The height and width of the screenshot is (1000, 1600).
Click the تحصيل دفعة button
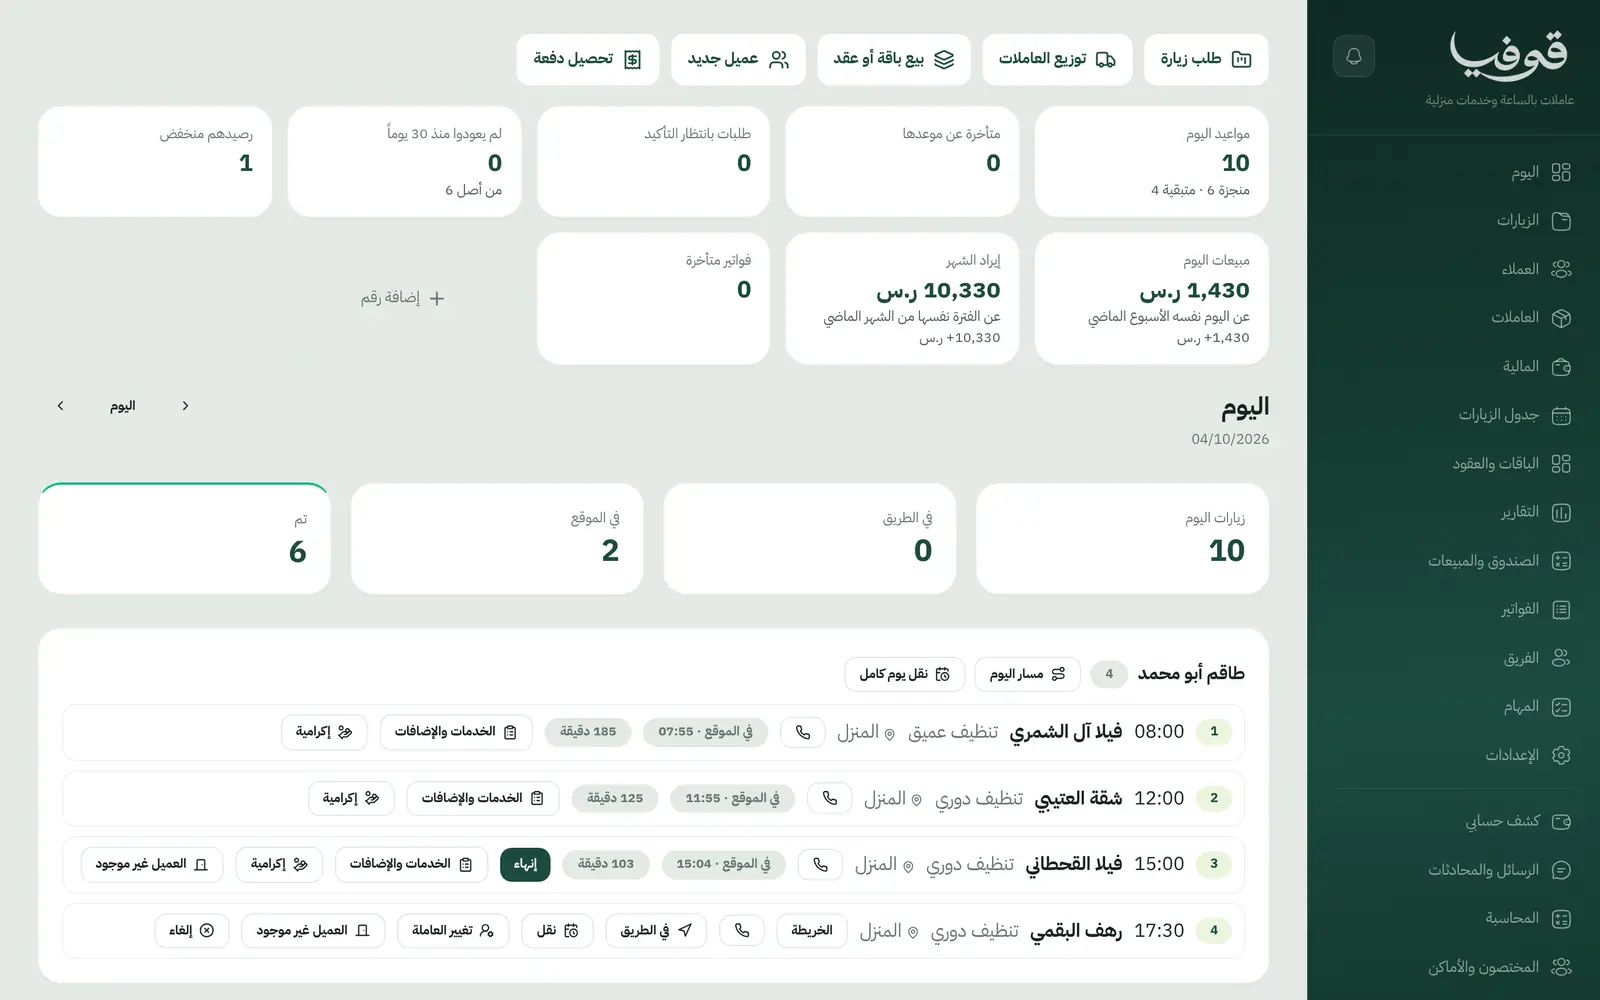click(588, 59)
